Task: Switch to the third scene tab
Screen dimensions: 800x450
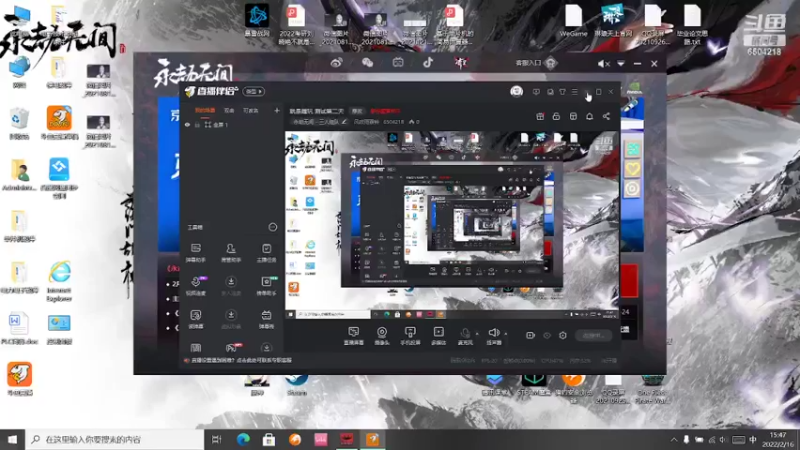Action: 251,110
